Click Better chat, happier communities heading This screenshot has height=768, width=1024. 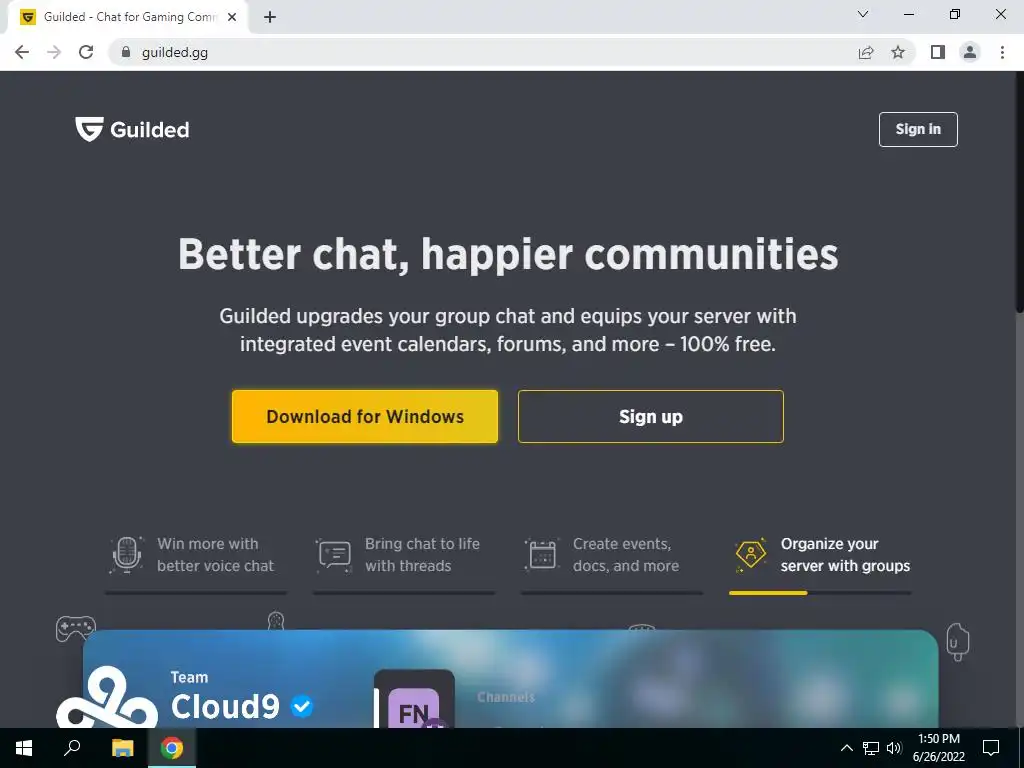pyautogui.click(x=508, y=254)
